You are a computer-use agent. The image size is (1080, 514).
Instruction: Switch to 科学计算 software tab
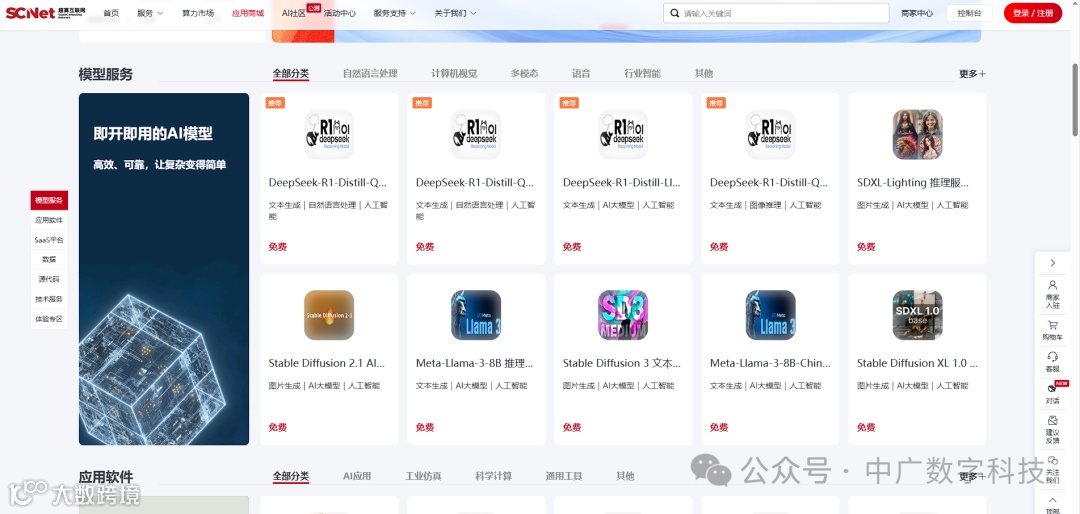tap(493, 476)
